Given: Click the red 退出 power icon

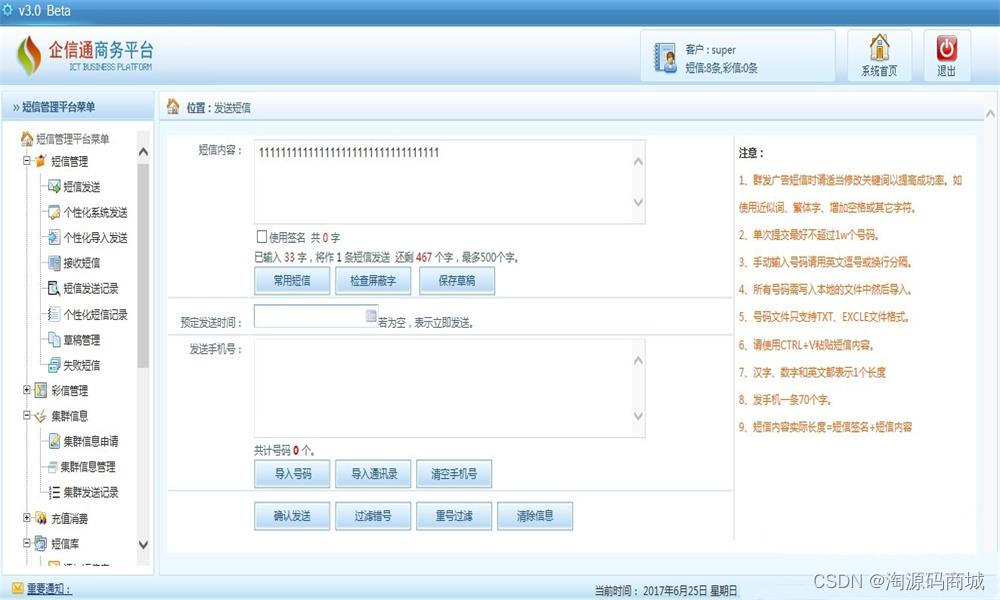Looking at the screenshot, I should coord(946,48).
